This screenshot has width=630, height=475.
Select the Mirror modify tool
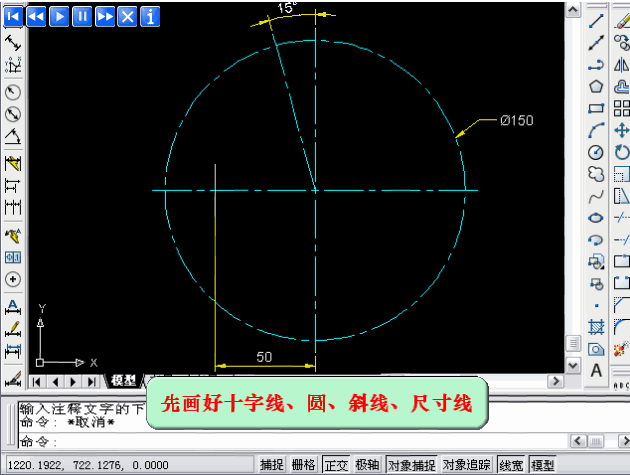point(621,65)
